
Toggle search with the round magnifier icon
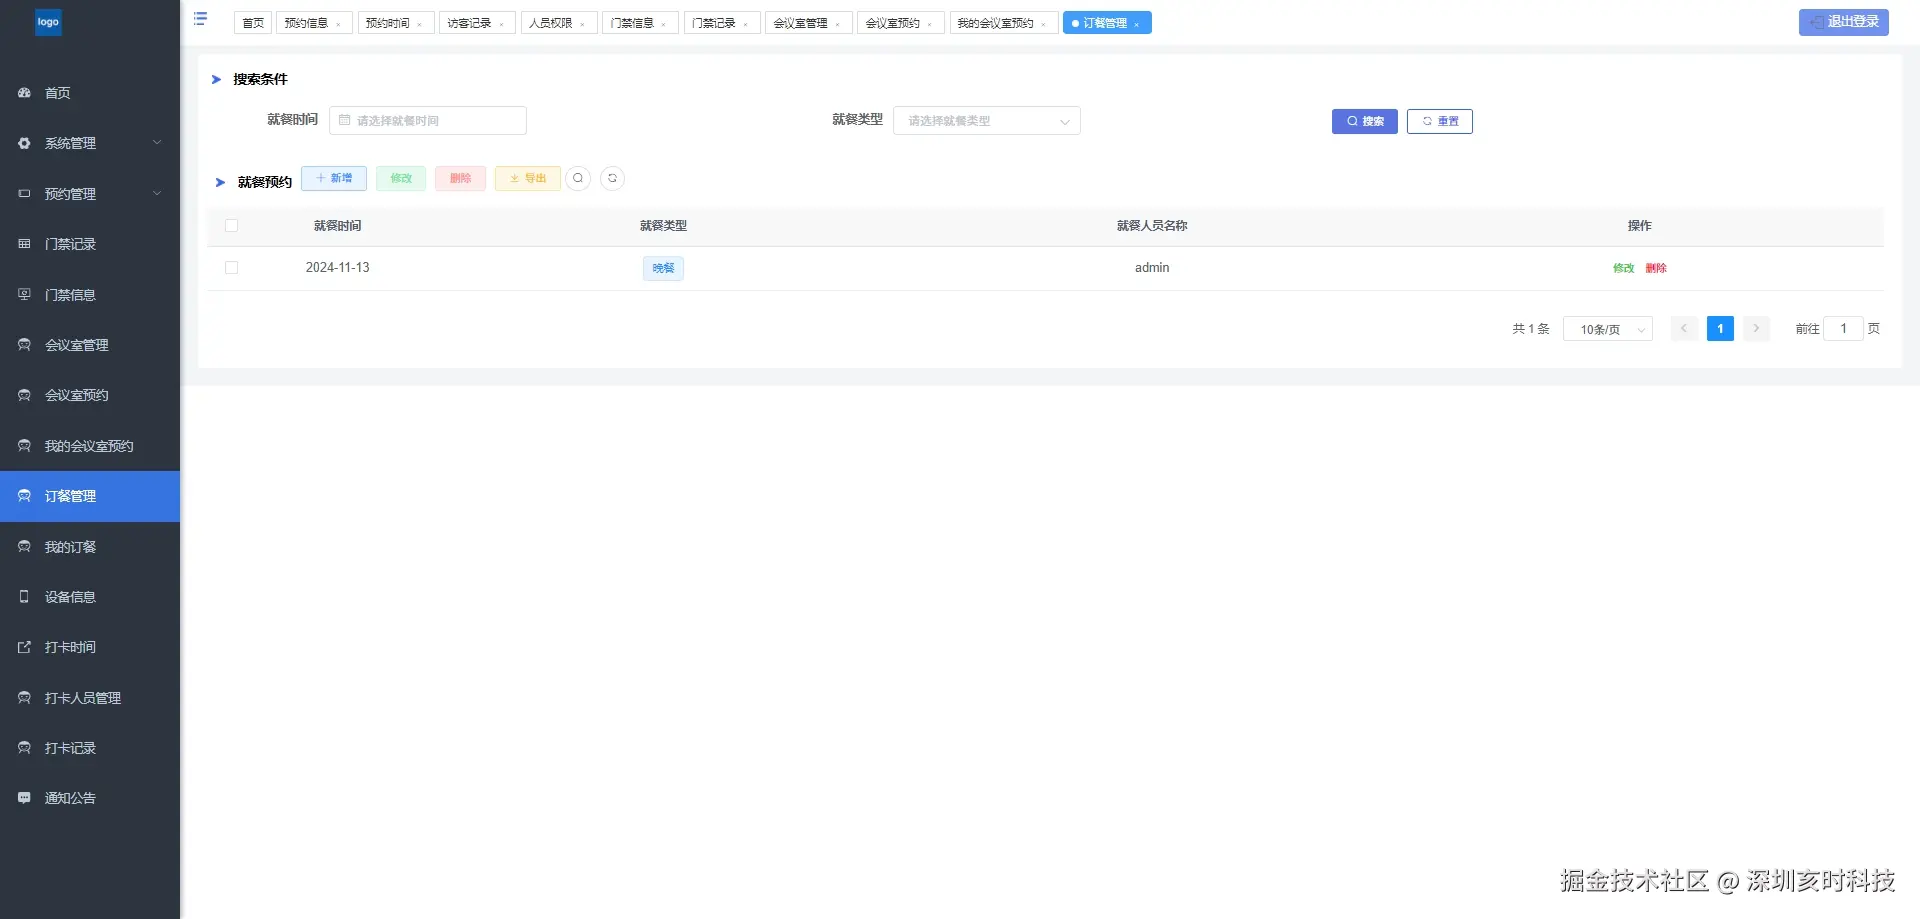point(578,178)
